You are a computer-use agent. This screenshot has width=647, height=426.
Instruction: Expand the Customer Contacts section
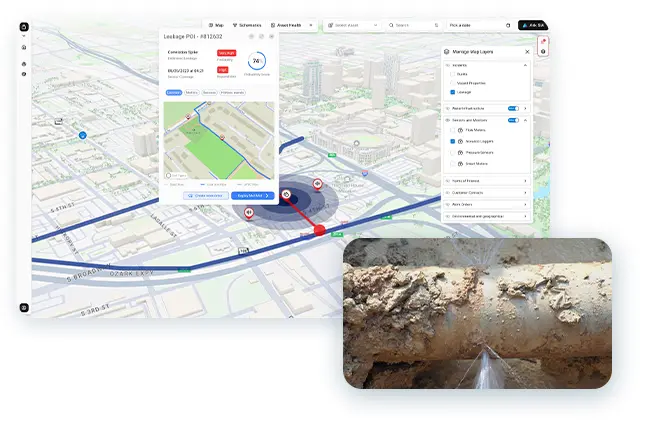pos(486,191)
